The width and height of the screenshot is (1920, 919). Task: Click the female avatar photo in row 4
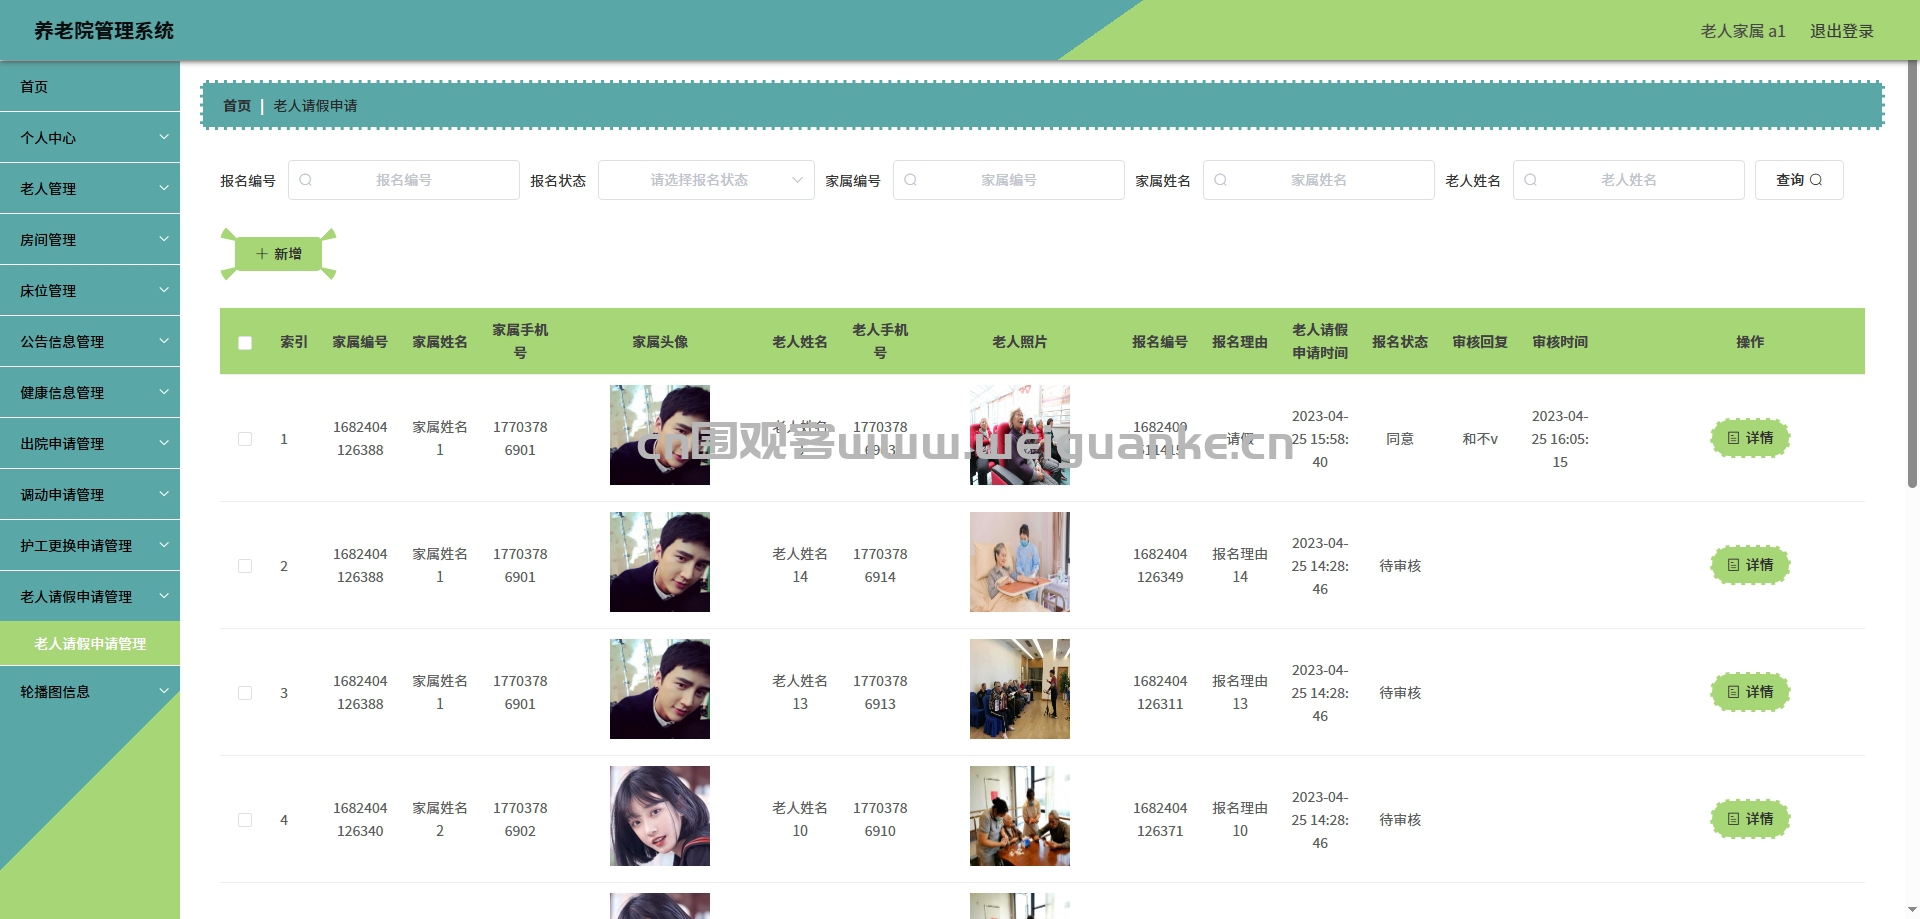tap(660, 816)
